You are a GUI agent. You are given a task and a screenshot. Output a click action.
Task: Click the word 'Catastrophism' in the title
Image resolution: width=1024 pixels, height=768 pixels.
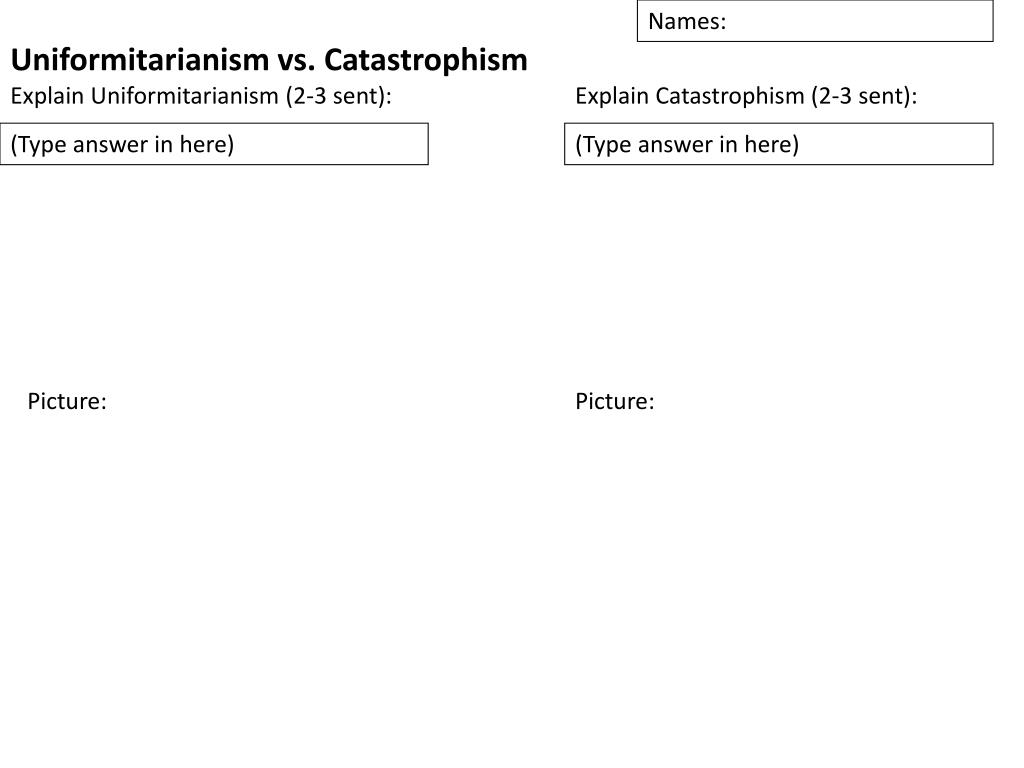(x=426, y=60)
